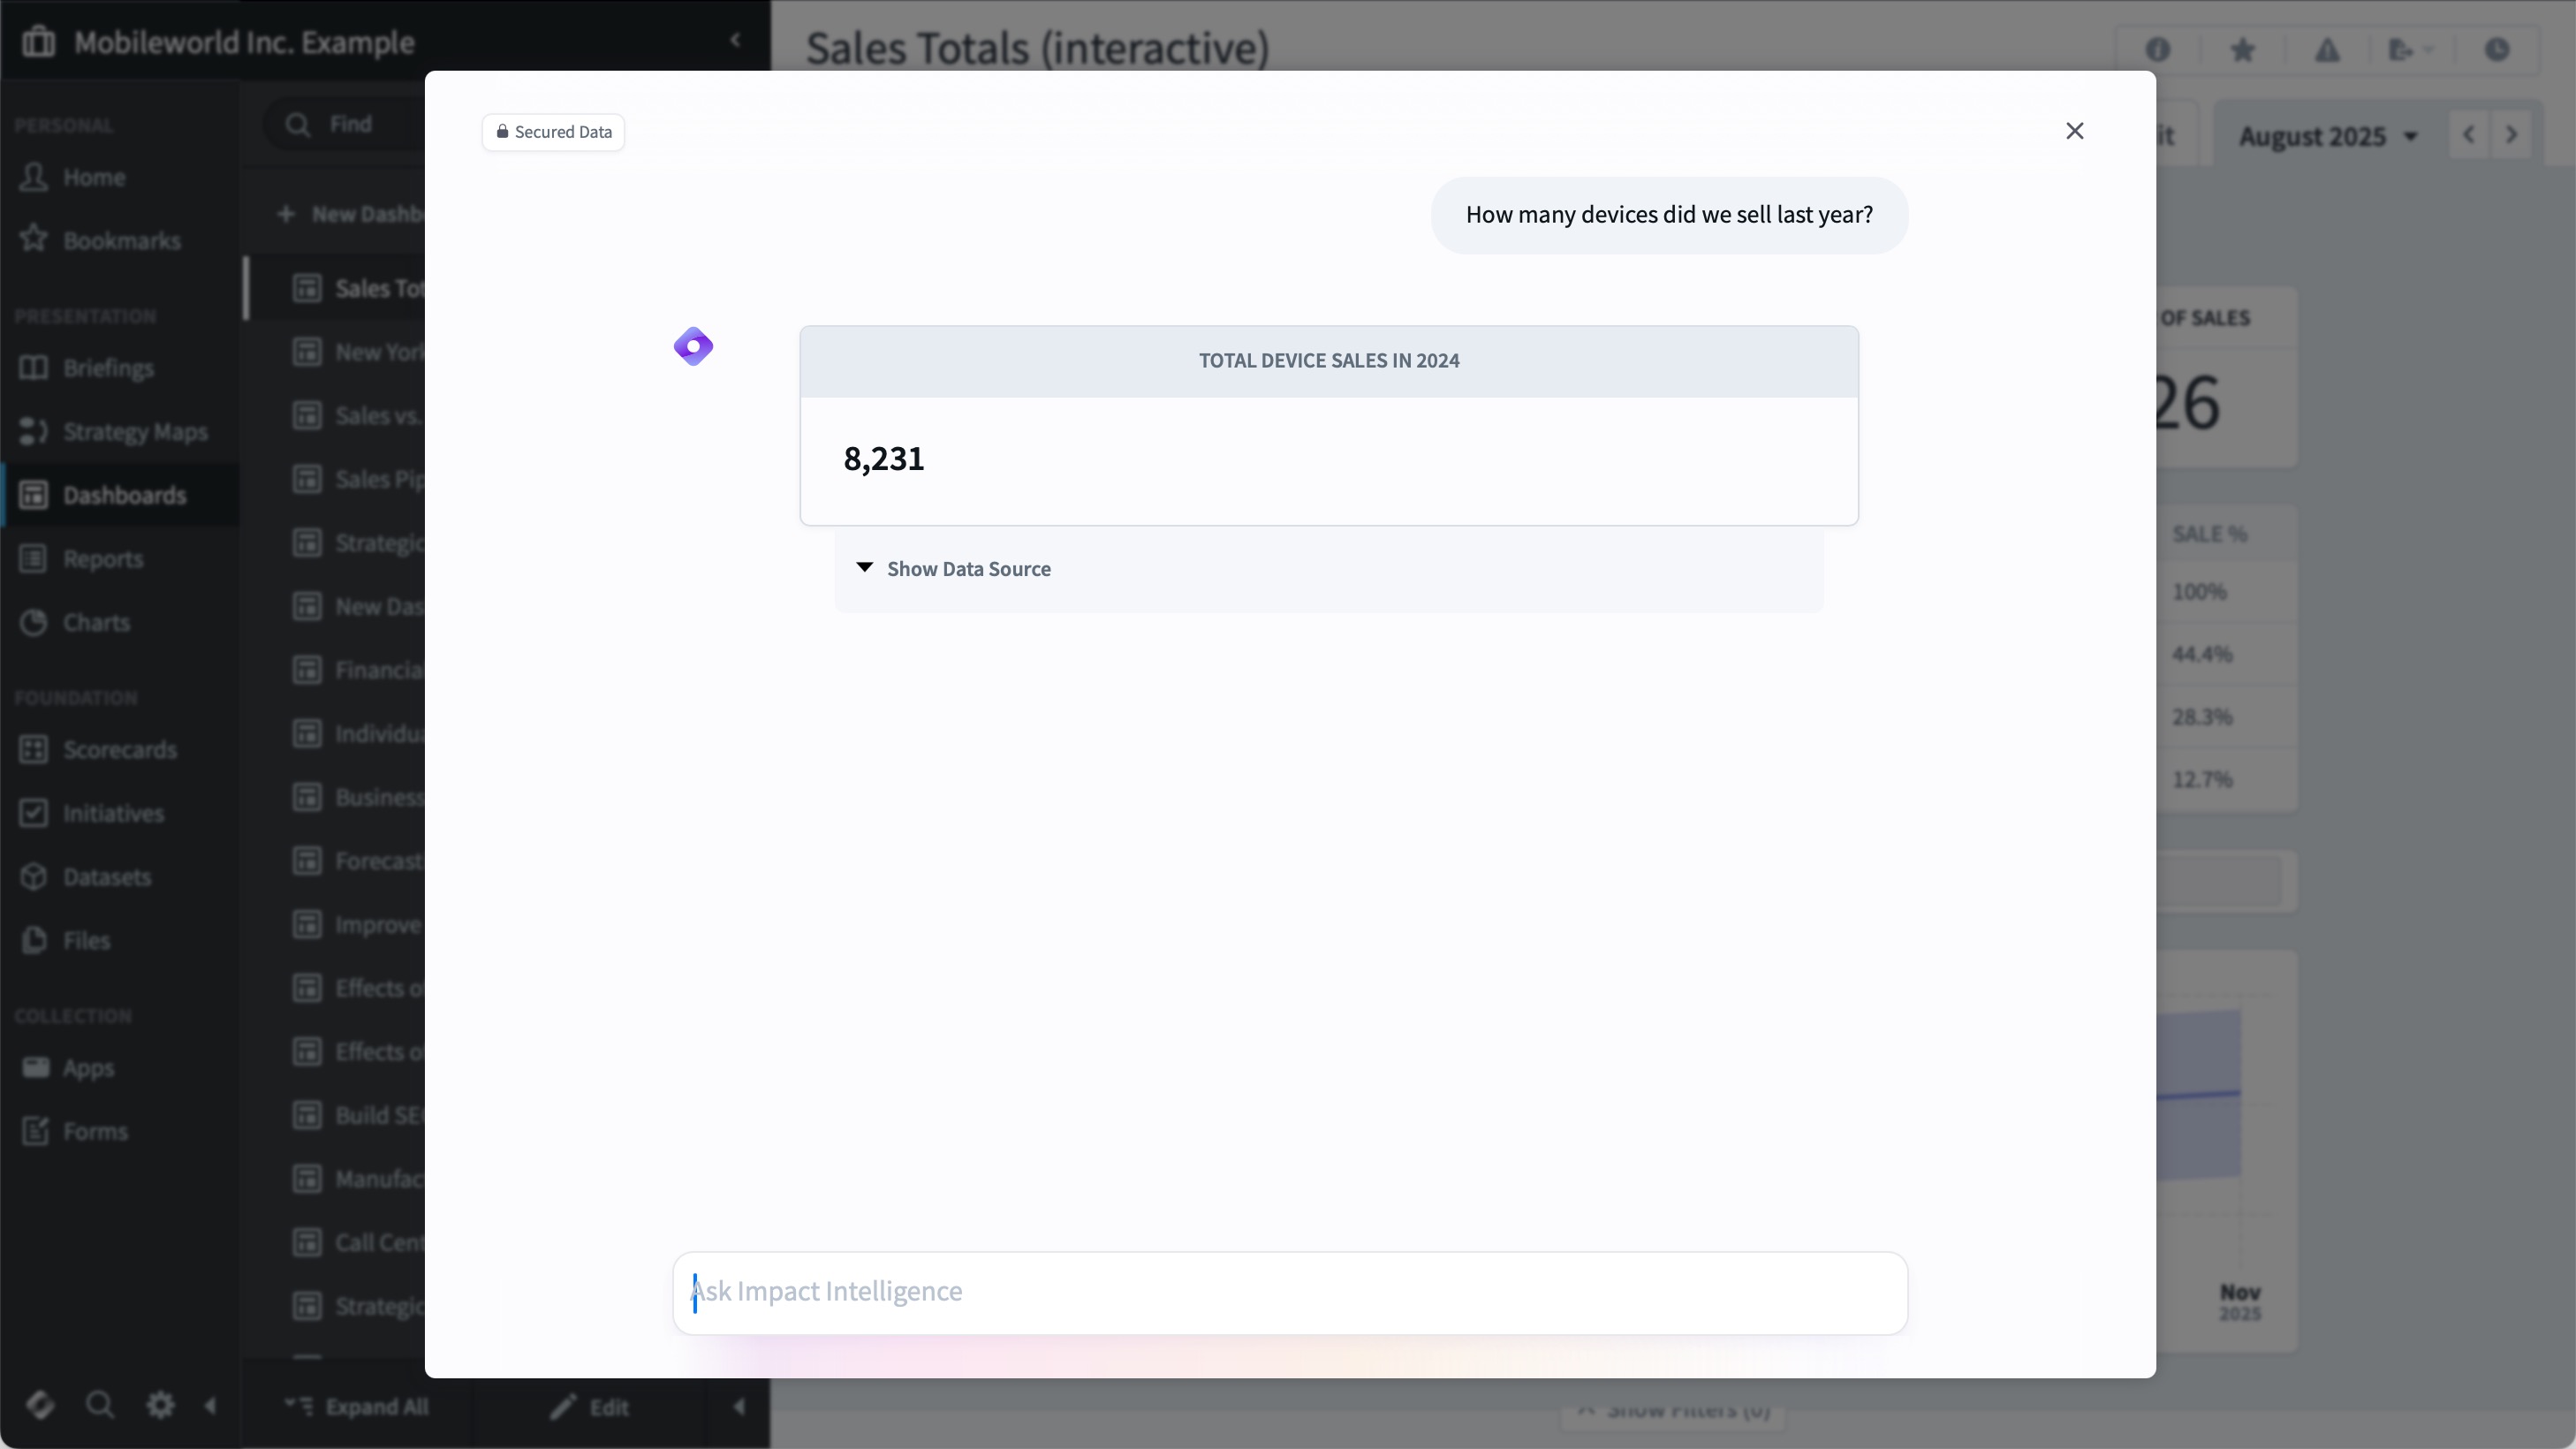Click the Edit pencil button
The width and height of the screenshot is (2576, 1449).
click(x=589, y=1407)
